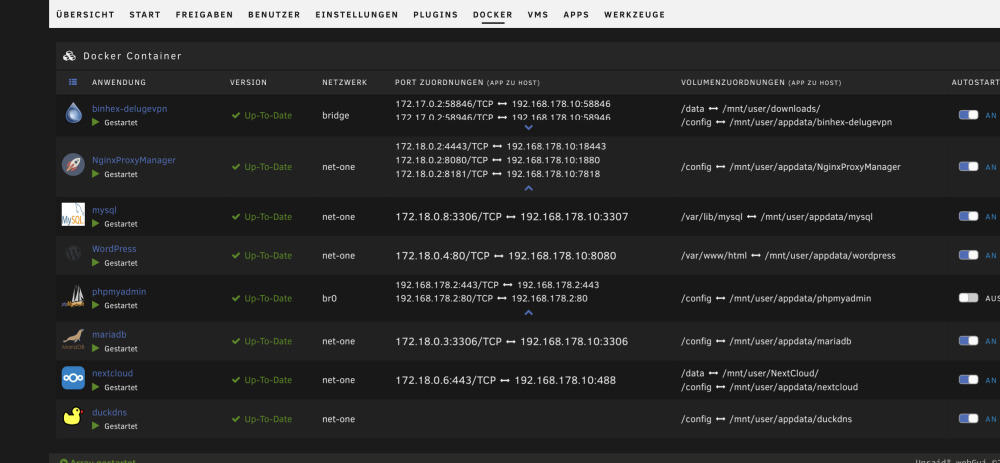Image resolution: width=1000 pixels, height=463 pixels.
Task: Click br0 network in phpmyadmin row
Action: [x=330, y=298]
